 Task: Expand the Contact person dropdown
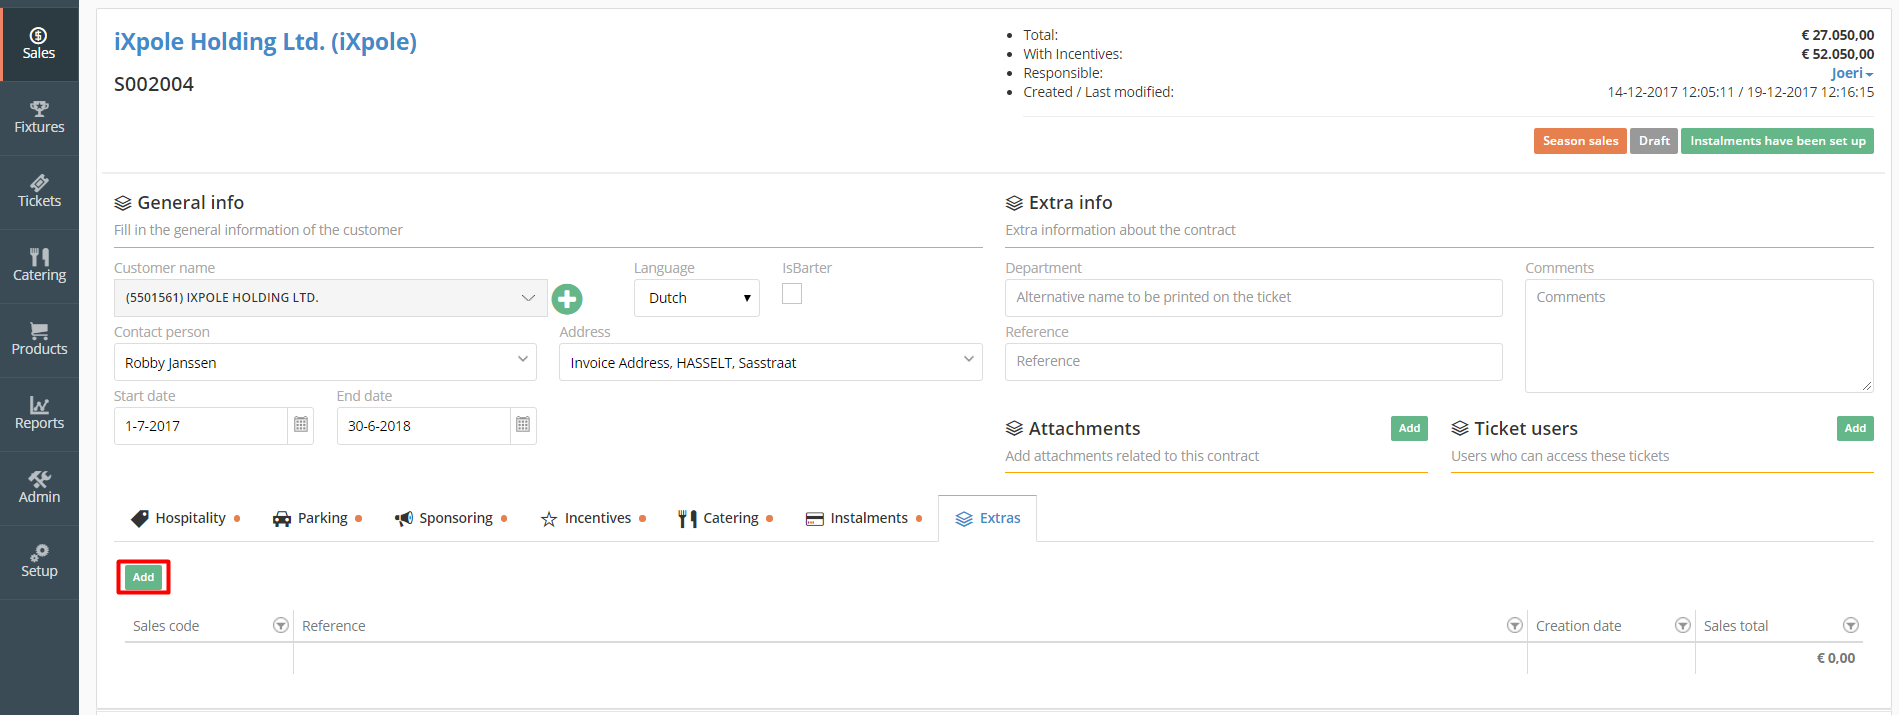[325, 362]
